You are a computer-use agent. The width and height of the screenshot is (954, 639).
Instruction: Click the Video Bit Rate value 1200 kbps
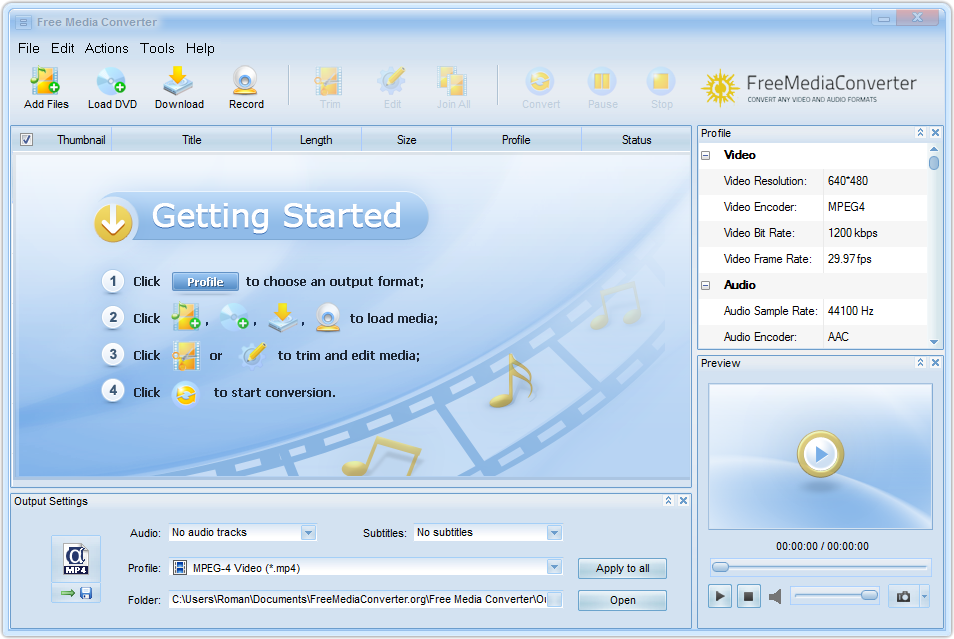(x=852, y=233)
